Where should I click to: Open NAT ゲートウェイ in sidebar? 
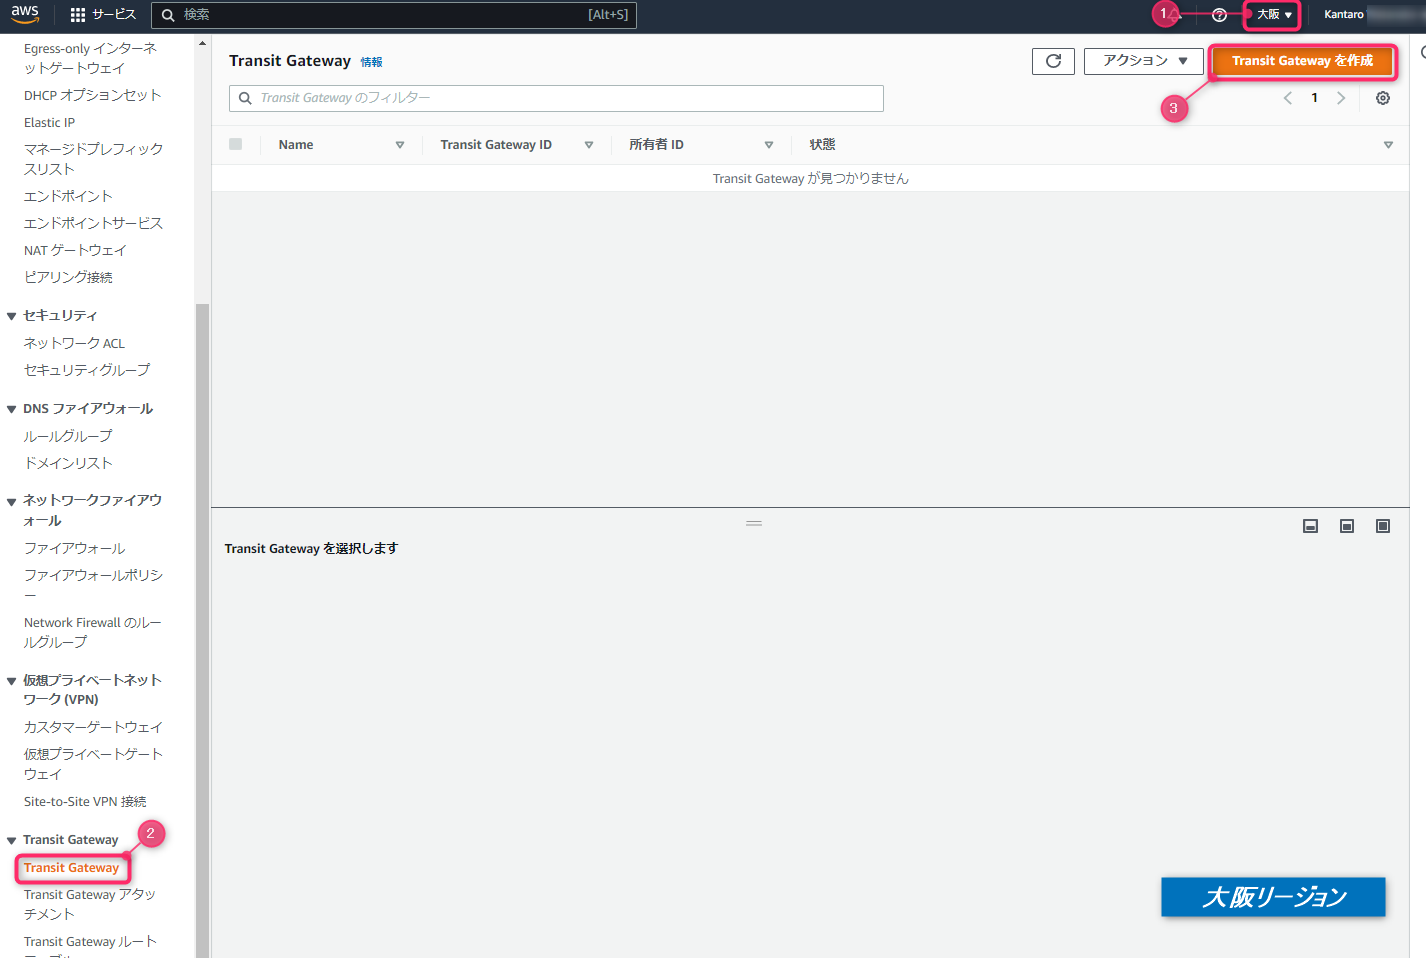75,250
